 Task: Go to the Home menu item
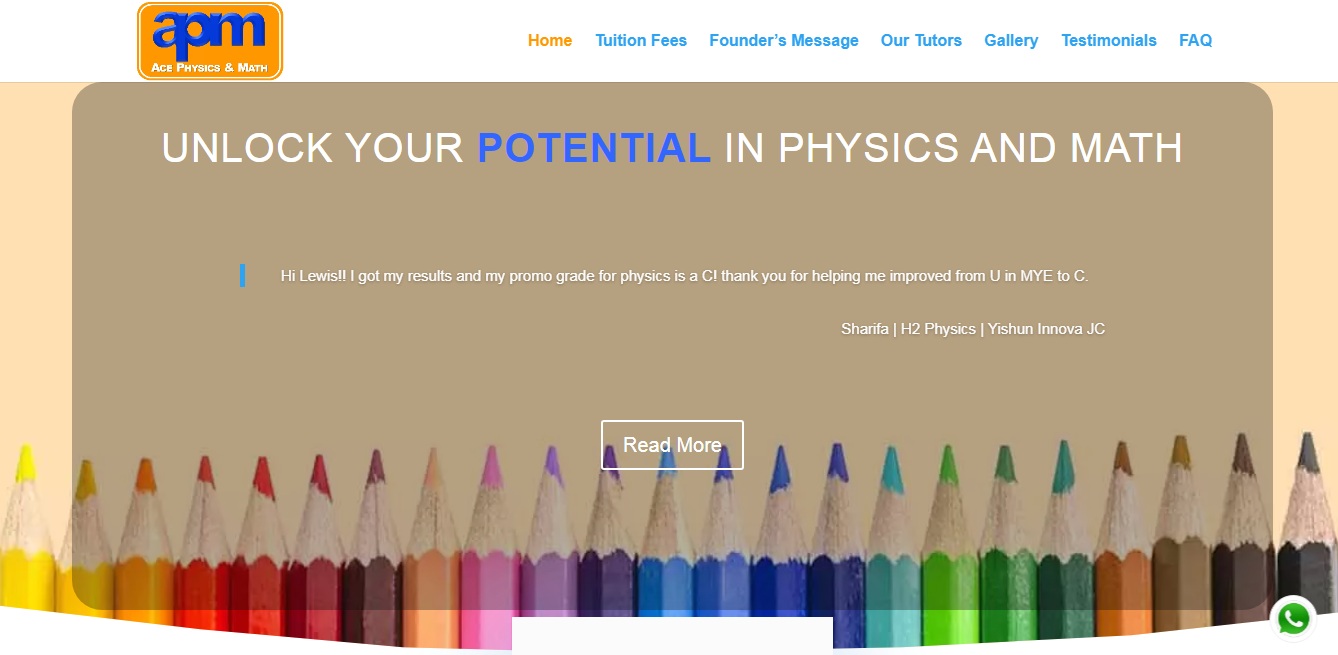(550, 41)
